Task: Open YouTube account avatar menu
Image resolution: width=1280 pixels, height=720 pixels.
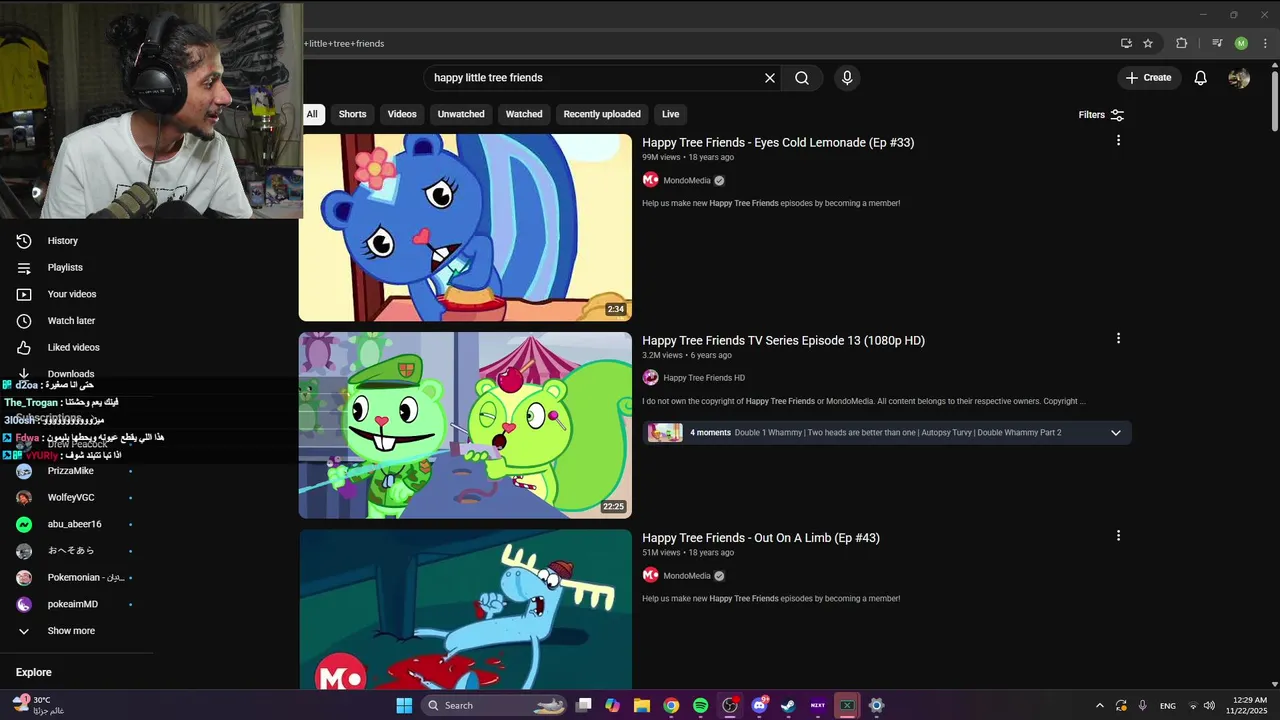Action: (x=1239, y=78)
